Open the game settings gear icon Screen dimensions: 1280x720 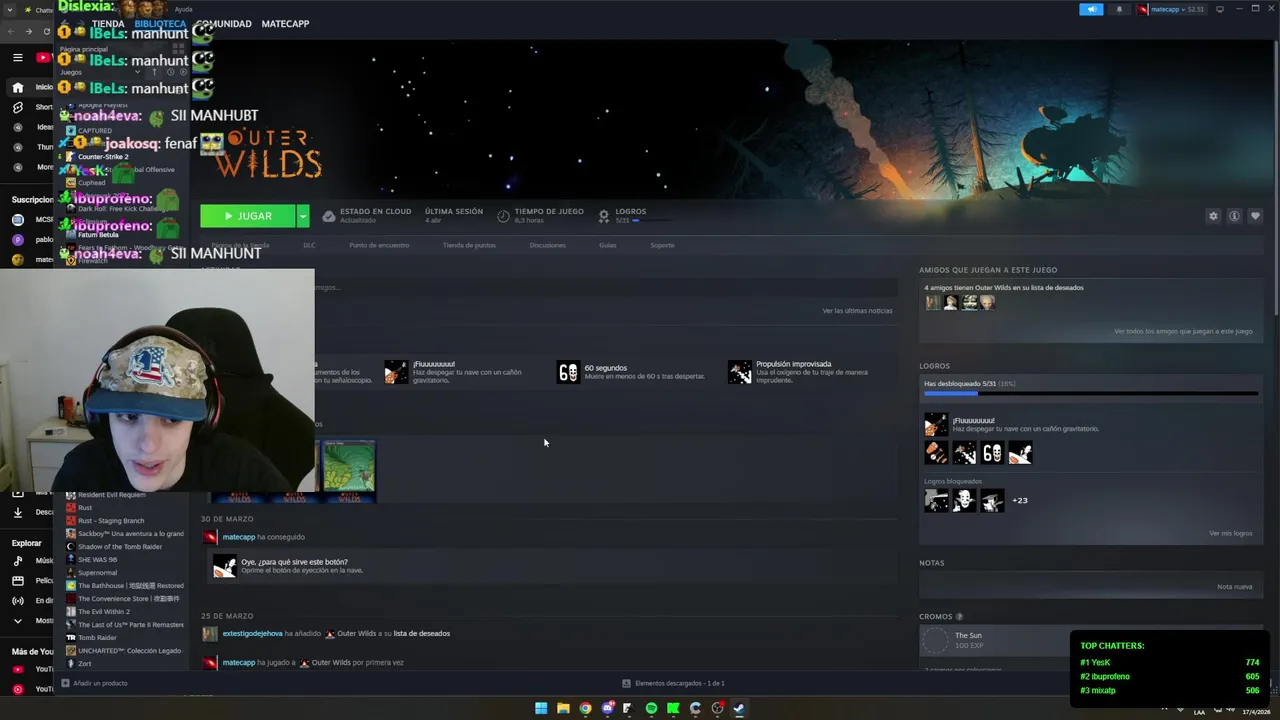pos(1213,216)
